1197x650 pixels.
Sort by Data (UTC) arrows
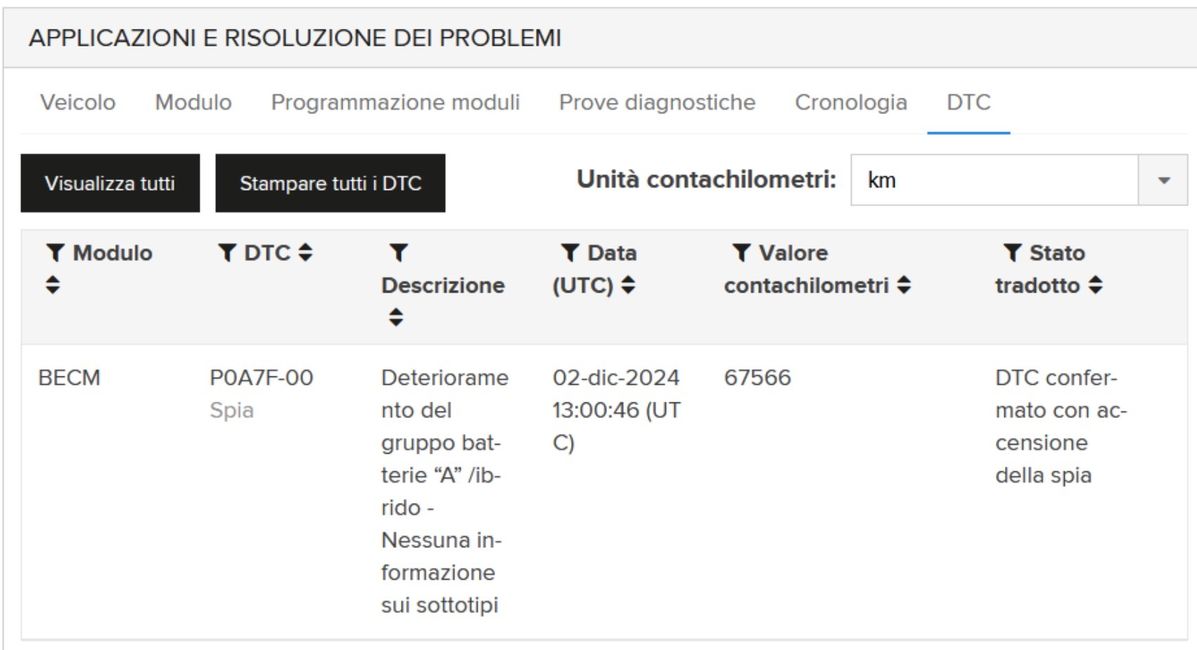(628, 285)
